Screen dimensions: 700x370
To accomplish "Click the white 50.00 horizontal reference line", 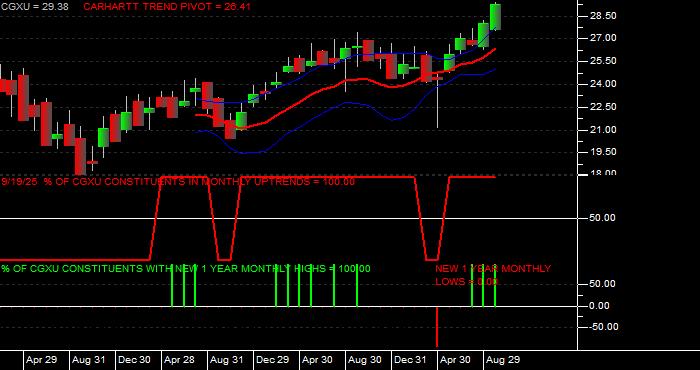I will point(288,218).
